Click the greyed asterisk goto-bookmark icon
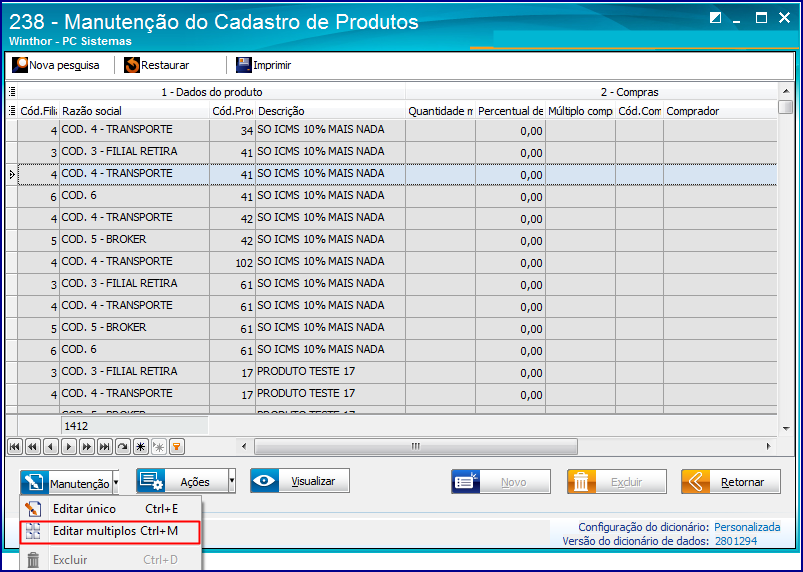The image size is (803, 572). [158, 447]
